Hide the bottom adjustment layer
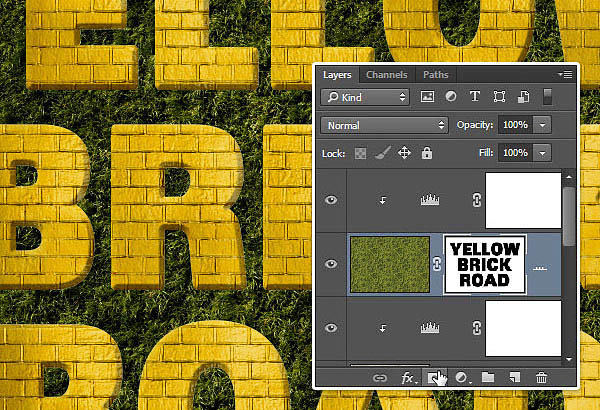 click(x=331, y=328)
